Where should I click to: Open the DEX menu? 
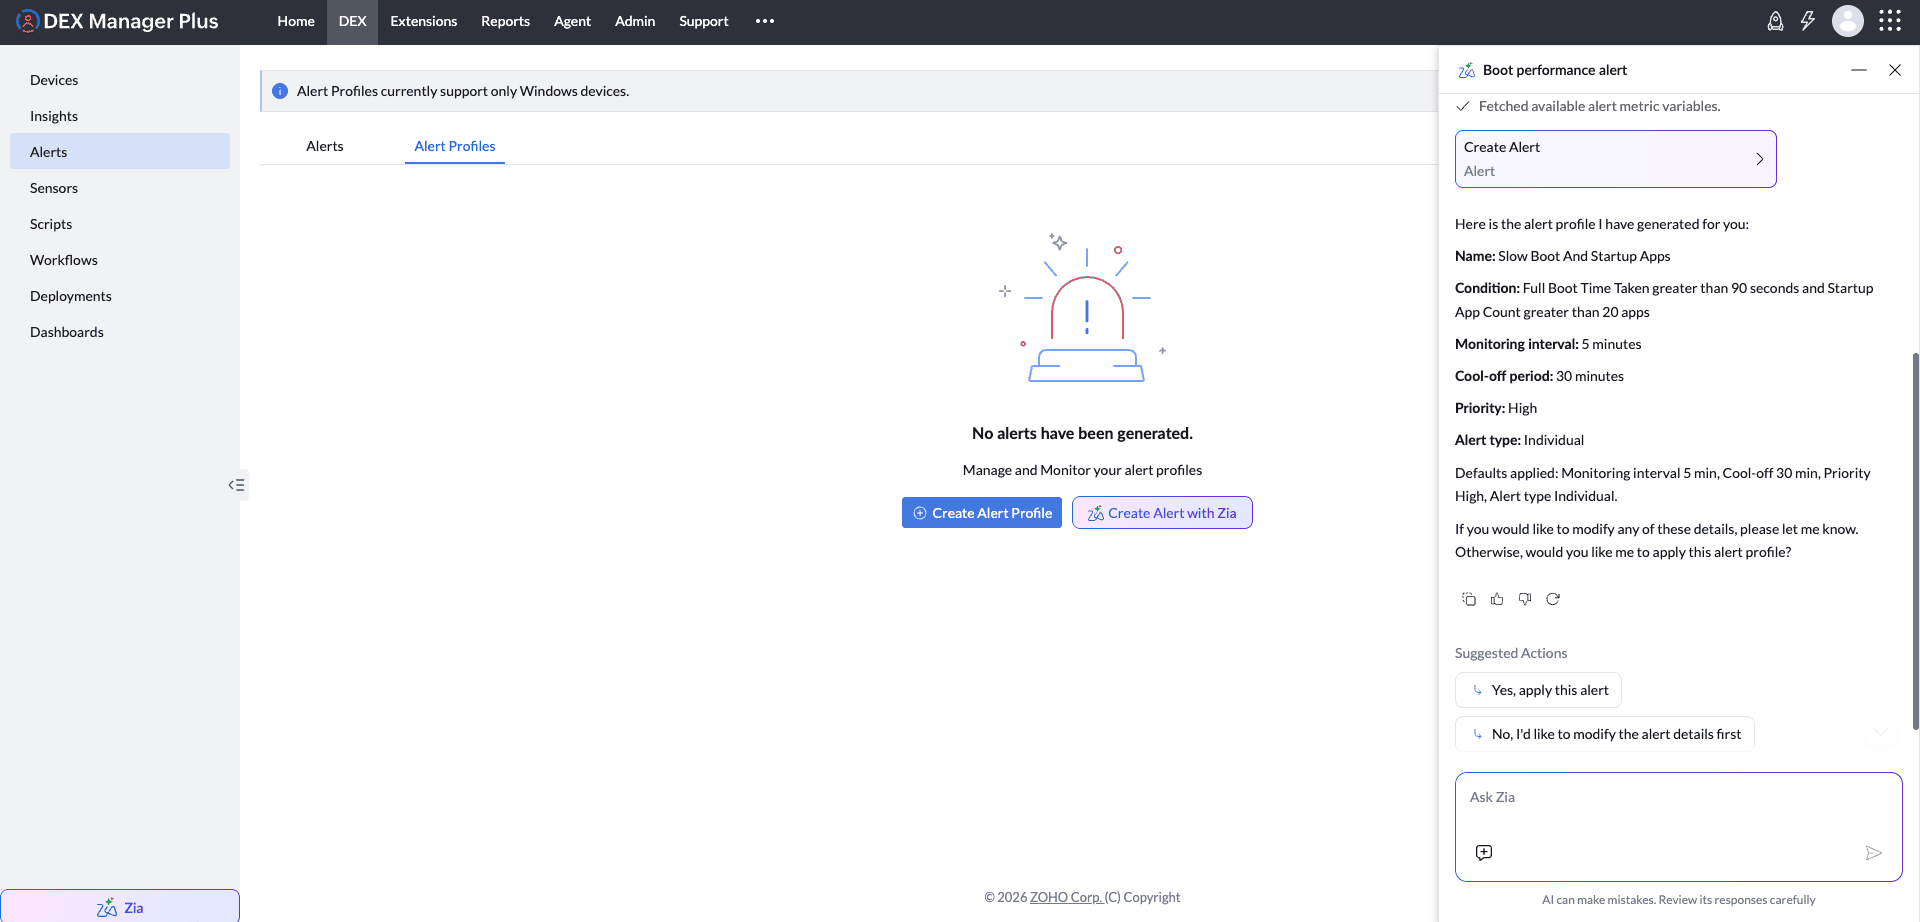coord(352,21)
